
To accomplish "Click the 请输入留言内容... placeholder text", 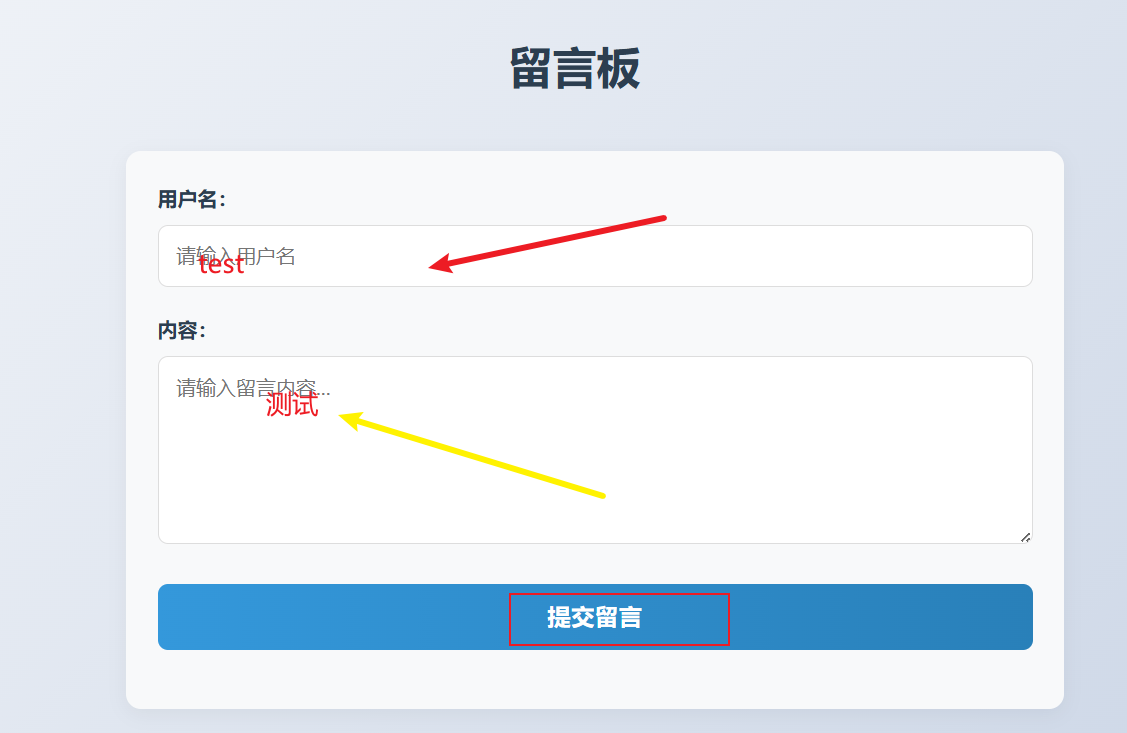I will point(253,388).
